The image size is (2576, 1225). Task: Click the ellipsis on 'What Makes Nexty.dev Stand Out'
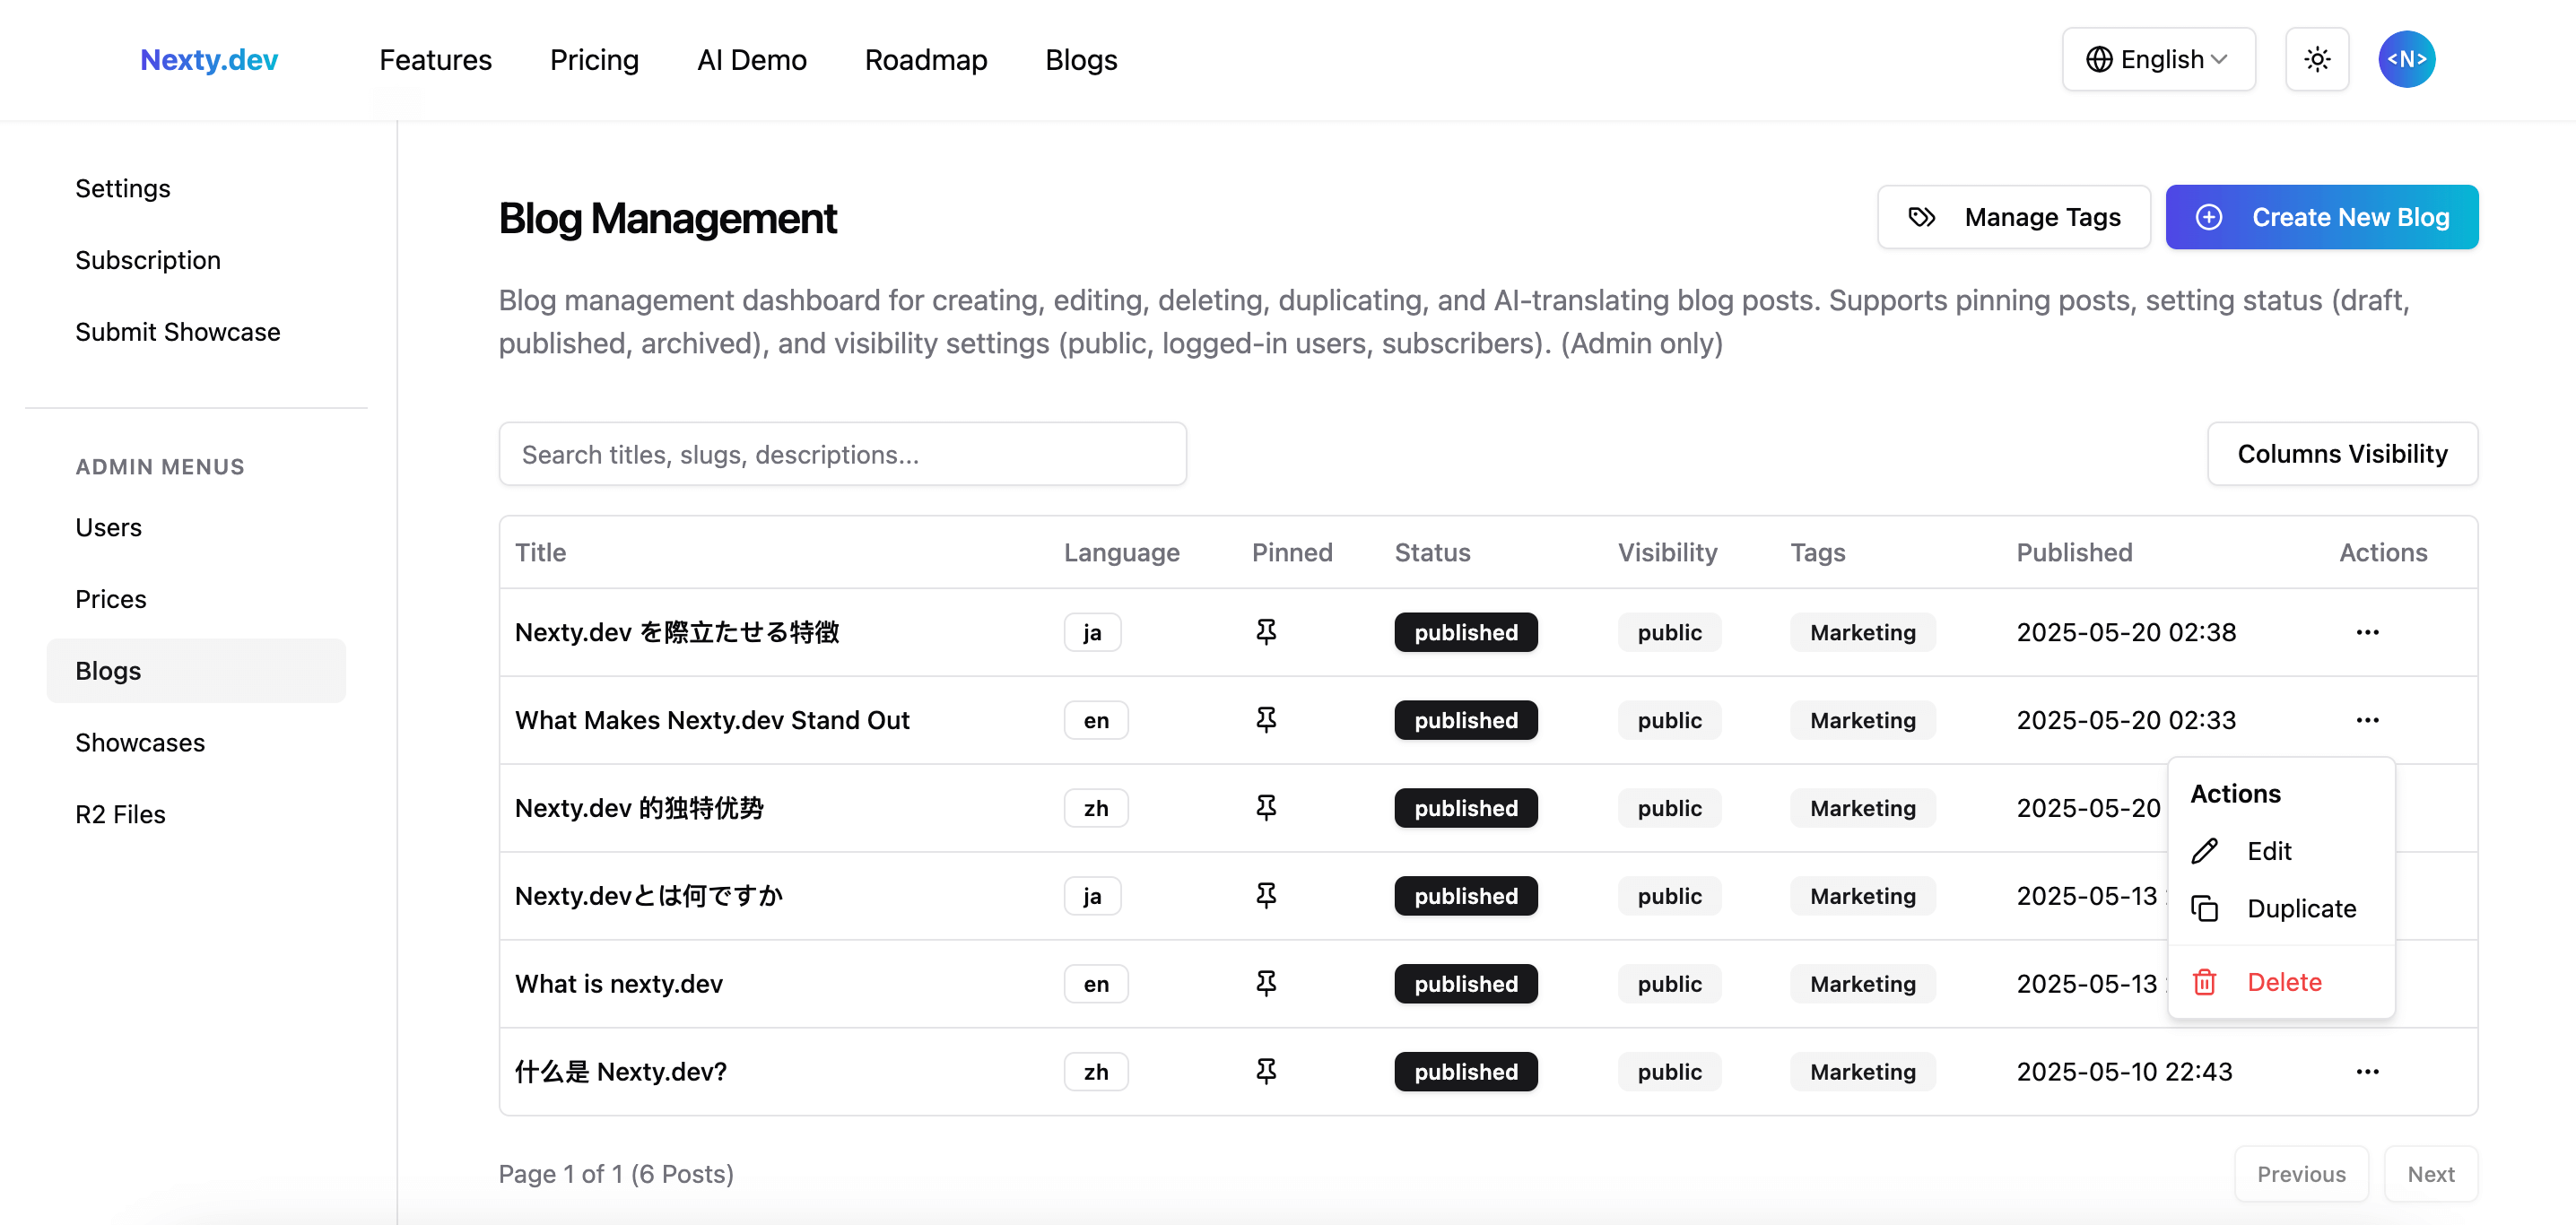tap(2366, 720)
